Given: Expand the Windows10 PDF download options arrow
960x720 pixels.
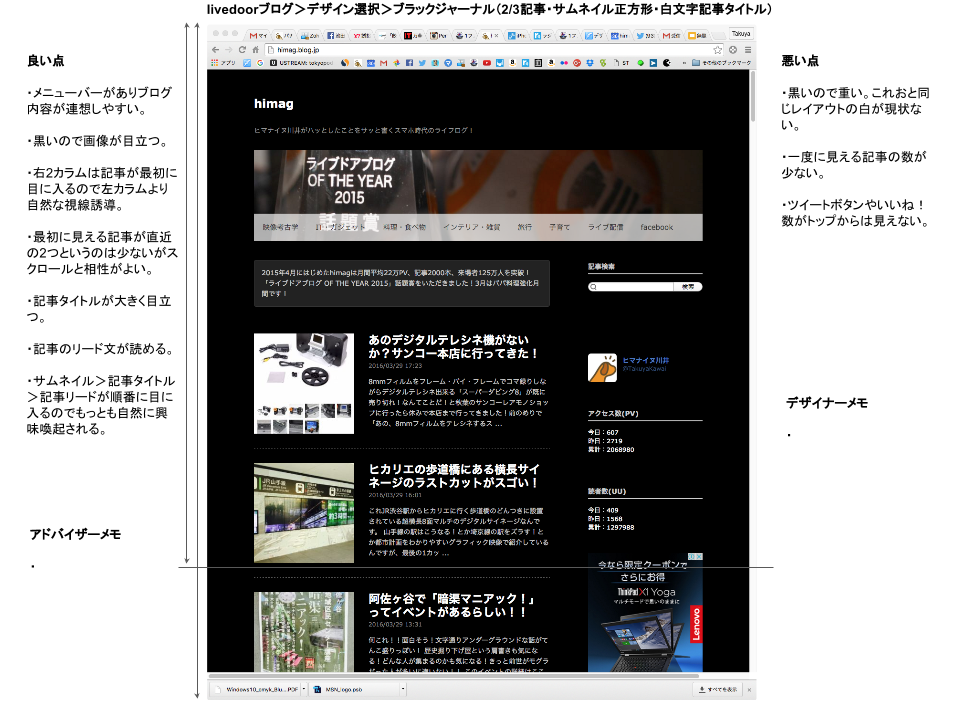Looking at the screenshot, I should point(302,688).
